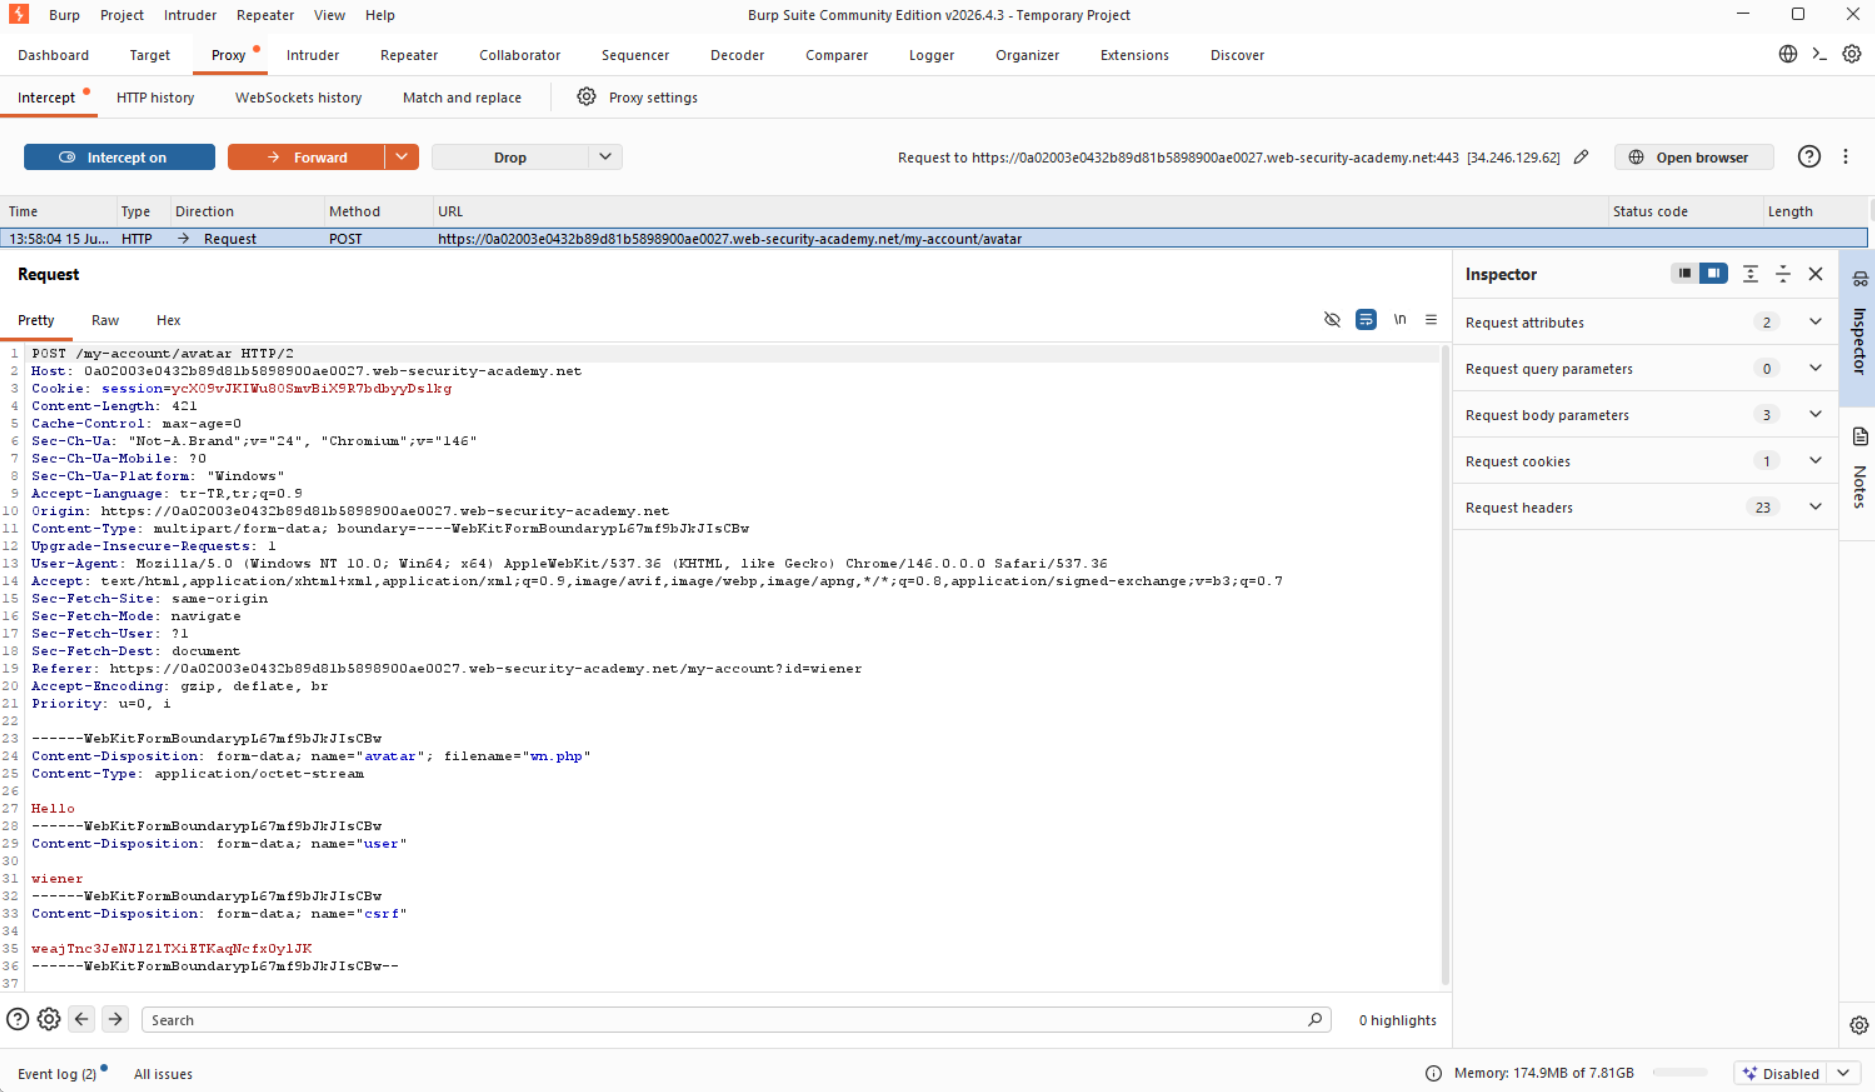Open the message editor hamburger menu icon
This screenshot has height=1092, width=1875.
coord(1431,320)
